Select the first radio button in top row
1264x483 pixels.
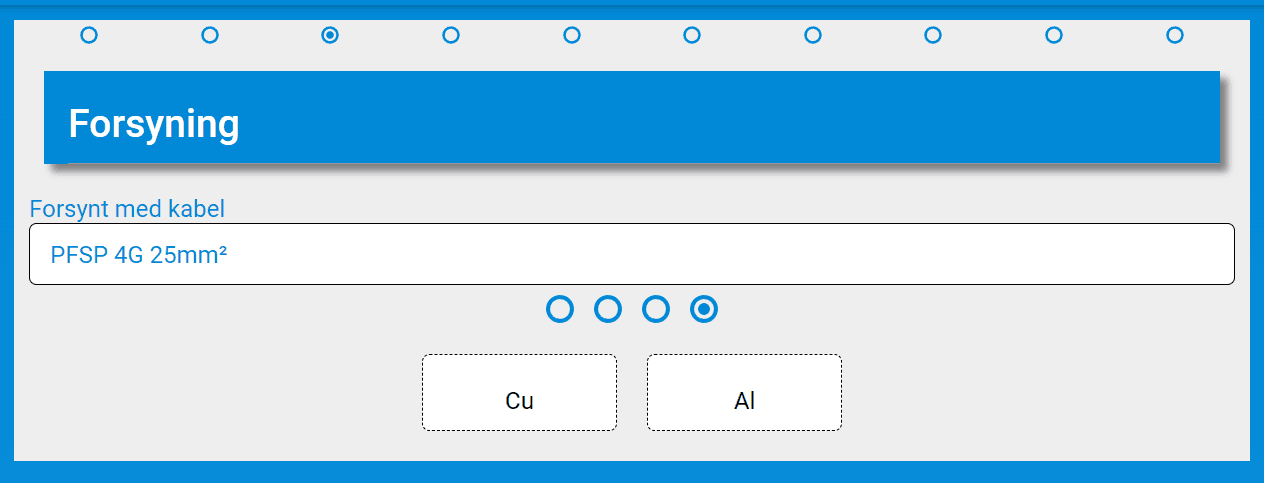click(89, 35)
